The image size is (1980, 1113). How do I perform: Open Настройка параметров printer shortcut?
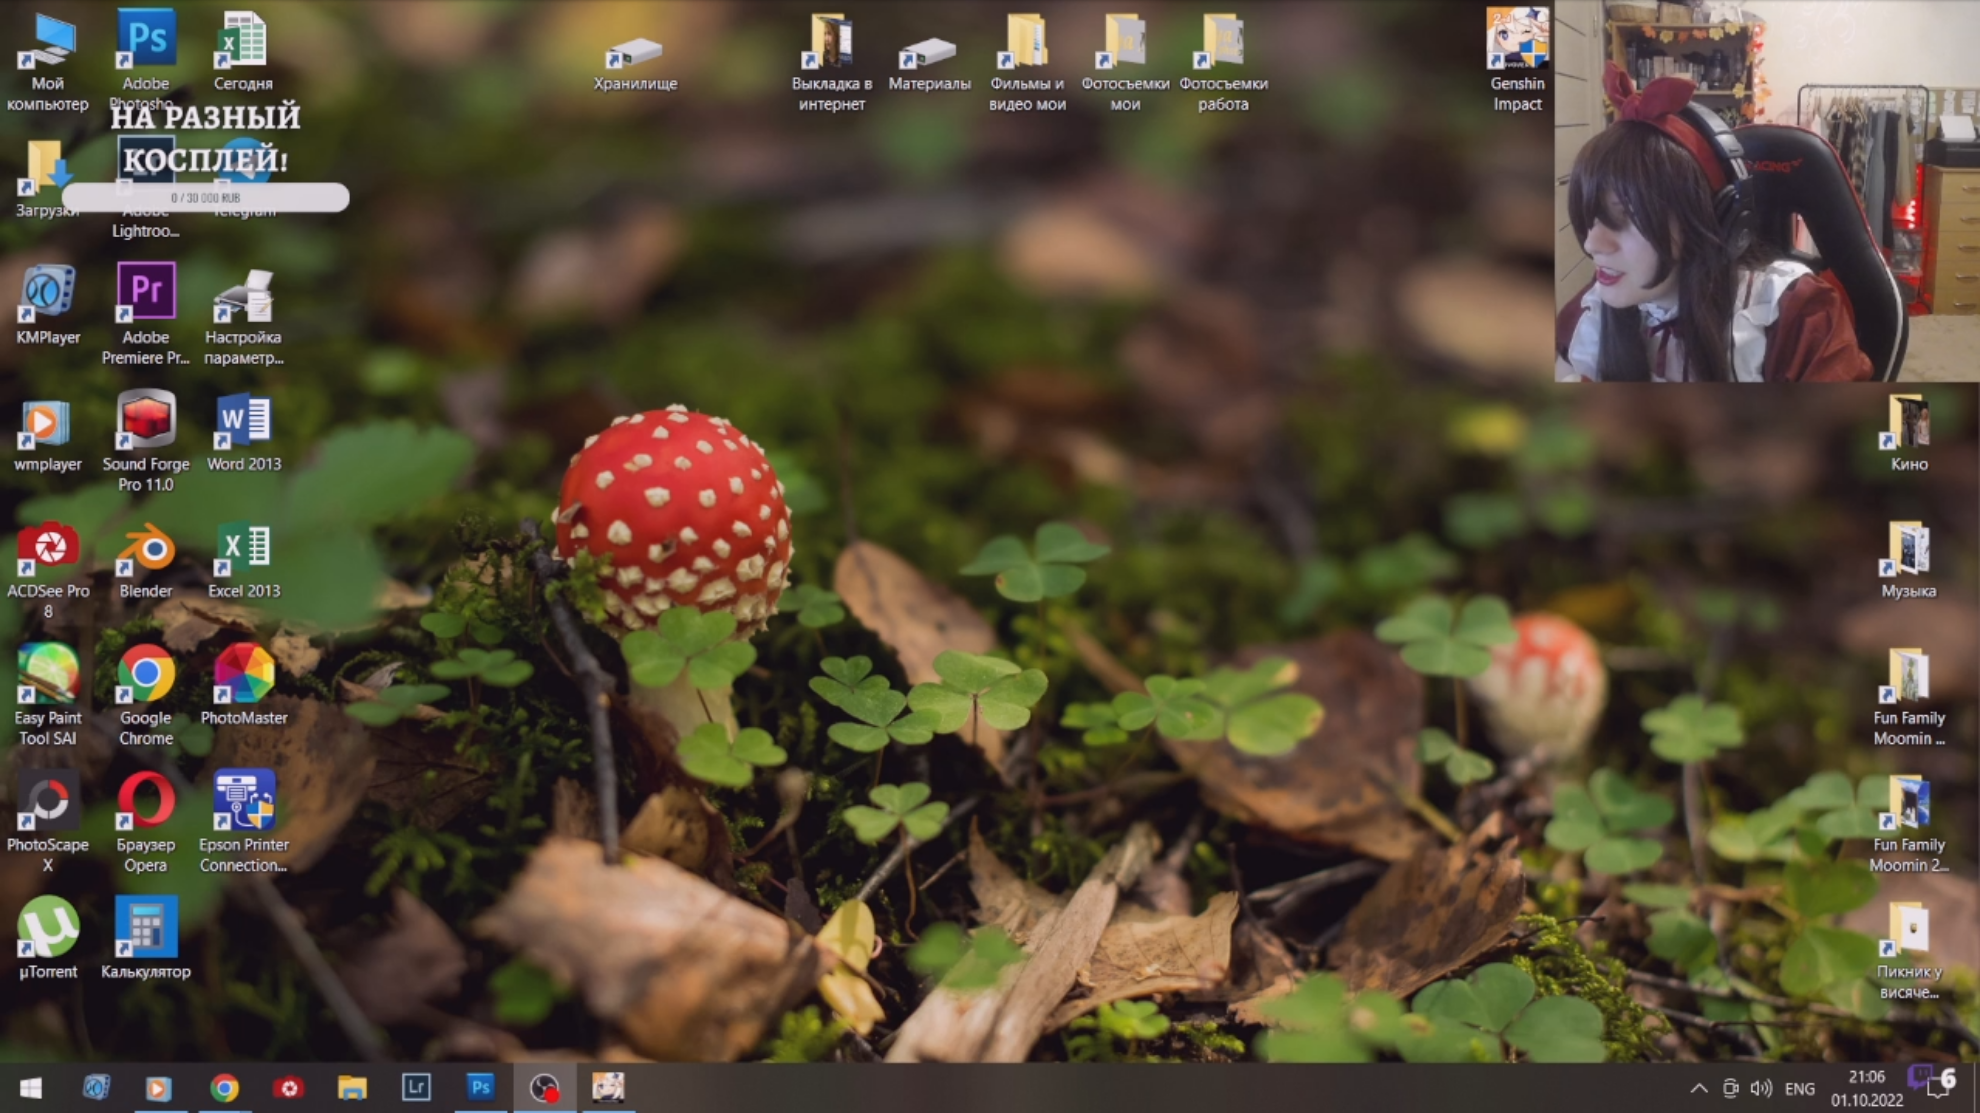[243, 315]
